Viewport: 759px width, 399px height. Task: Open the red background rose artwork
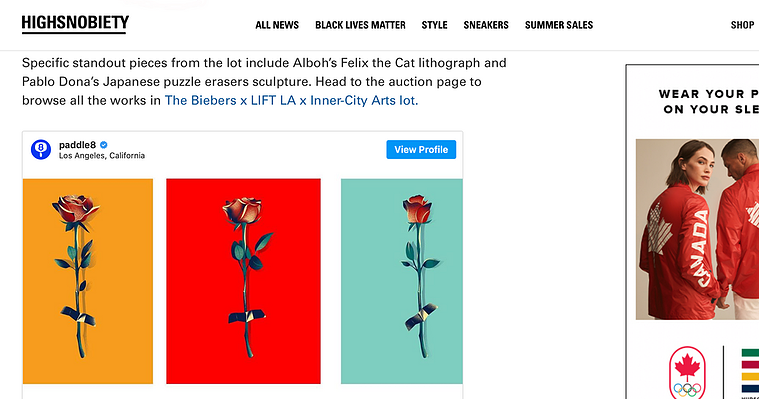243,281
